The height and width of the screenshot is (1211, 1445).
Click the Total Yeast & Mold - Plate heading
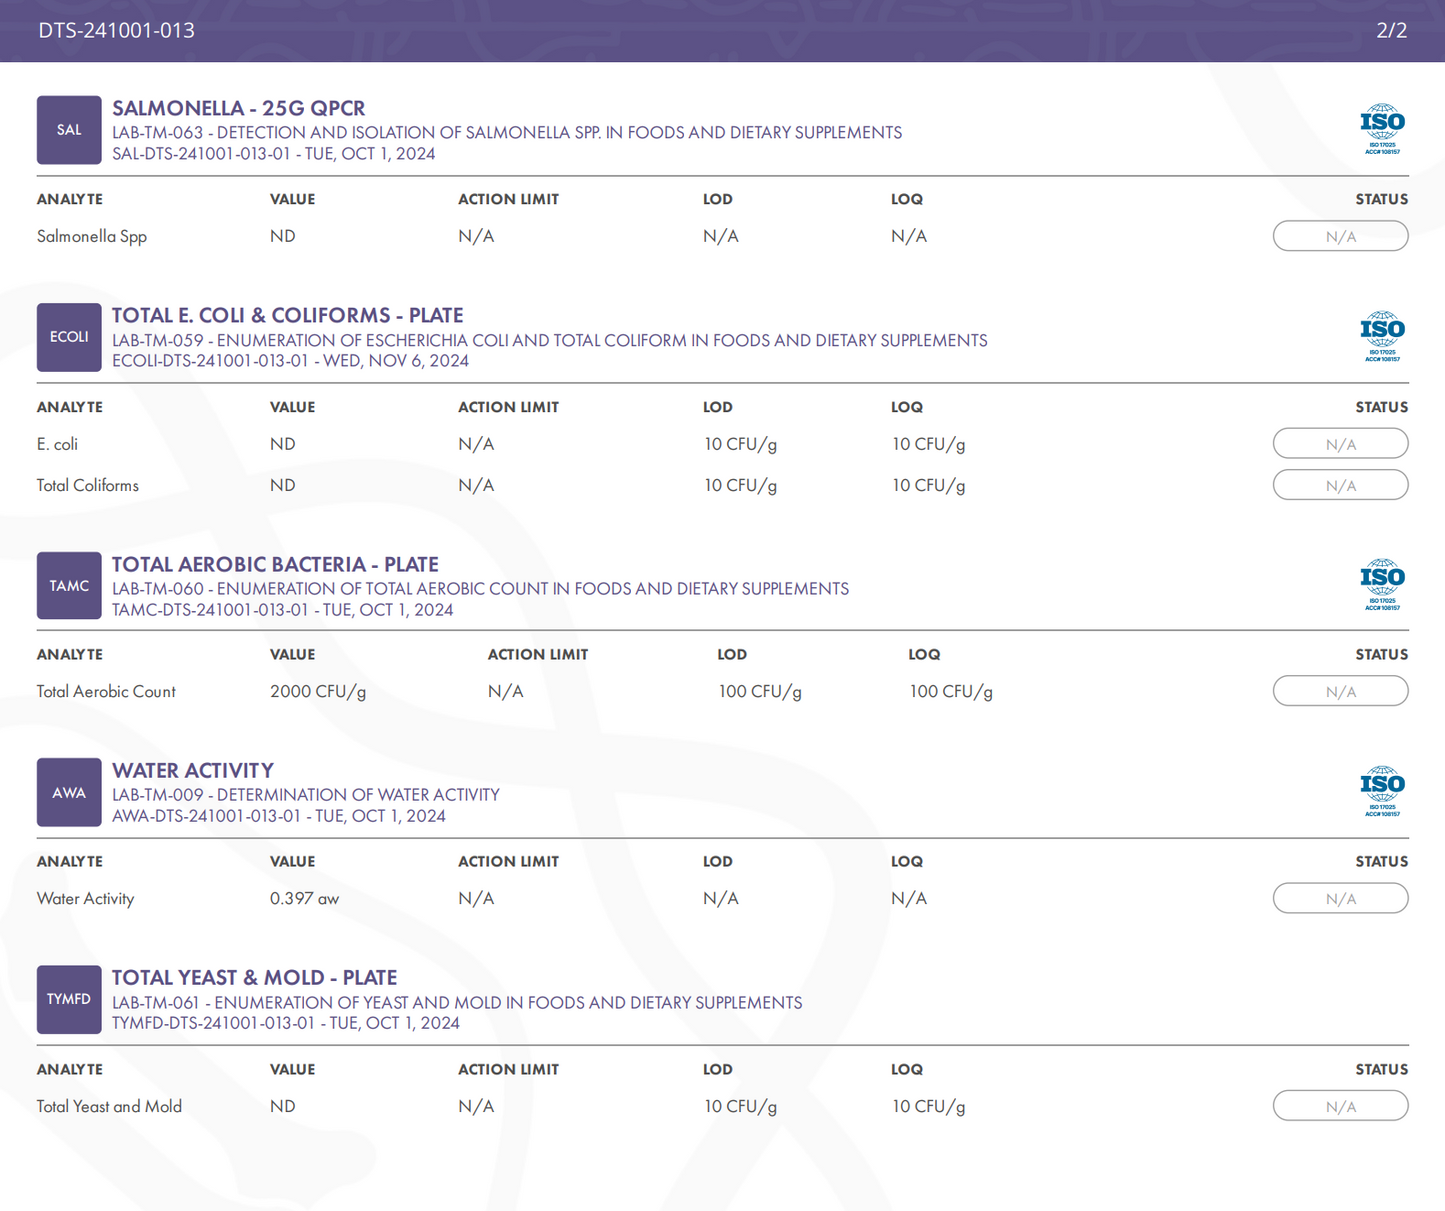[254, 977]
